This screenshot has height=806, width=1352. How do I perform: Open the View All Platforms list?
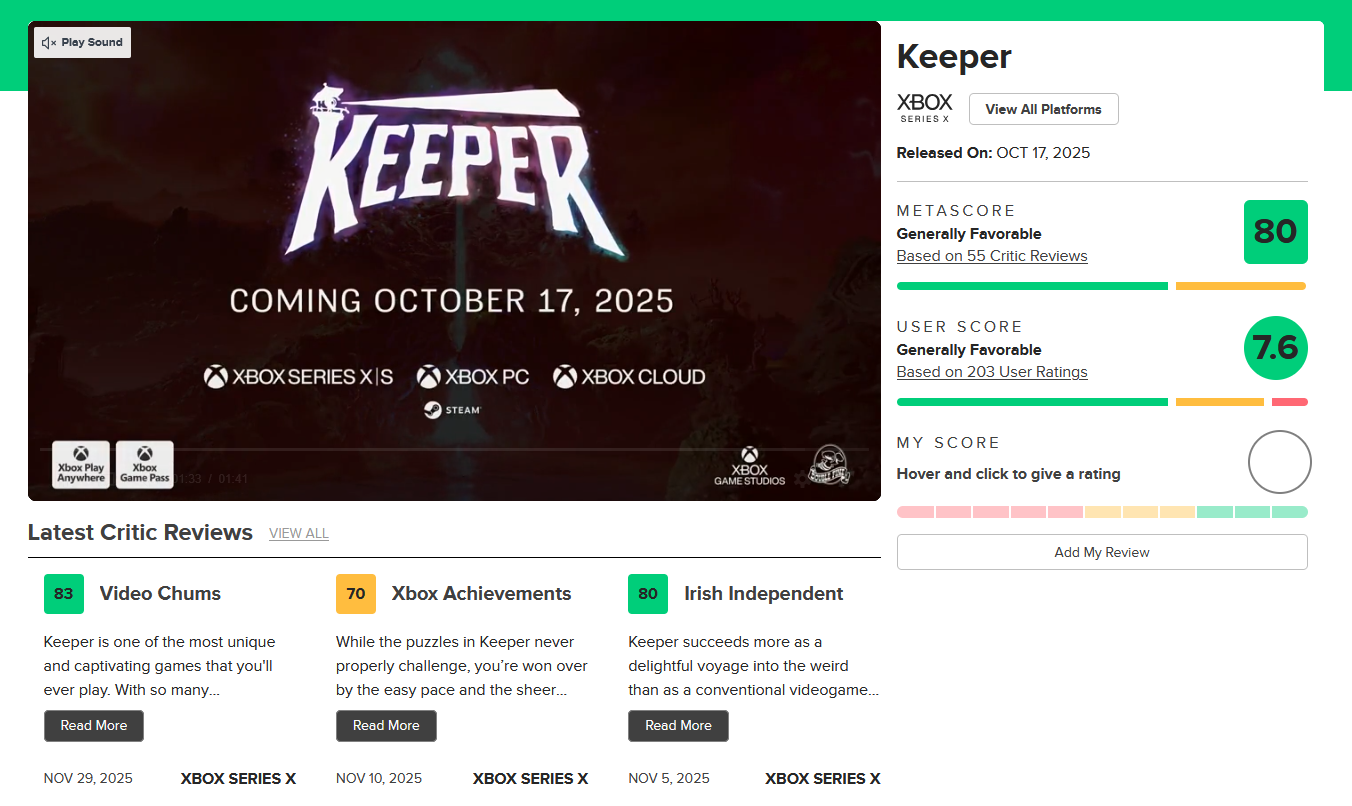(1043, 109)
